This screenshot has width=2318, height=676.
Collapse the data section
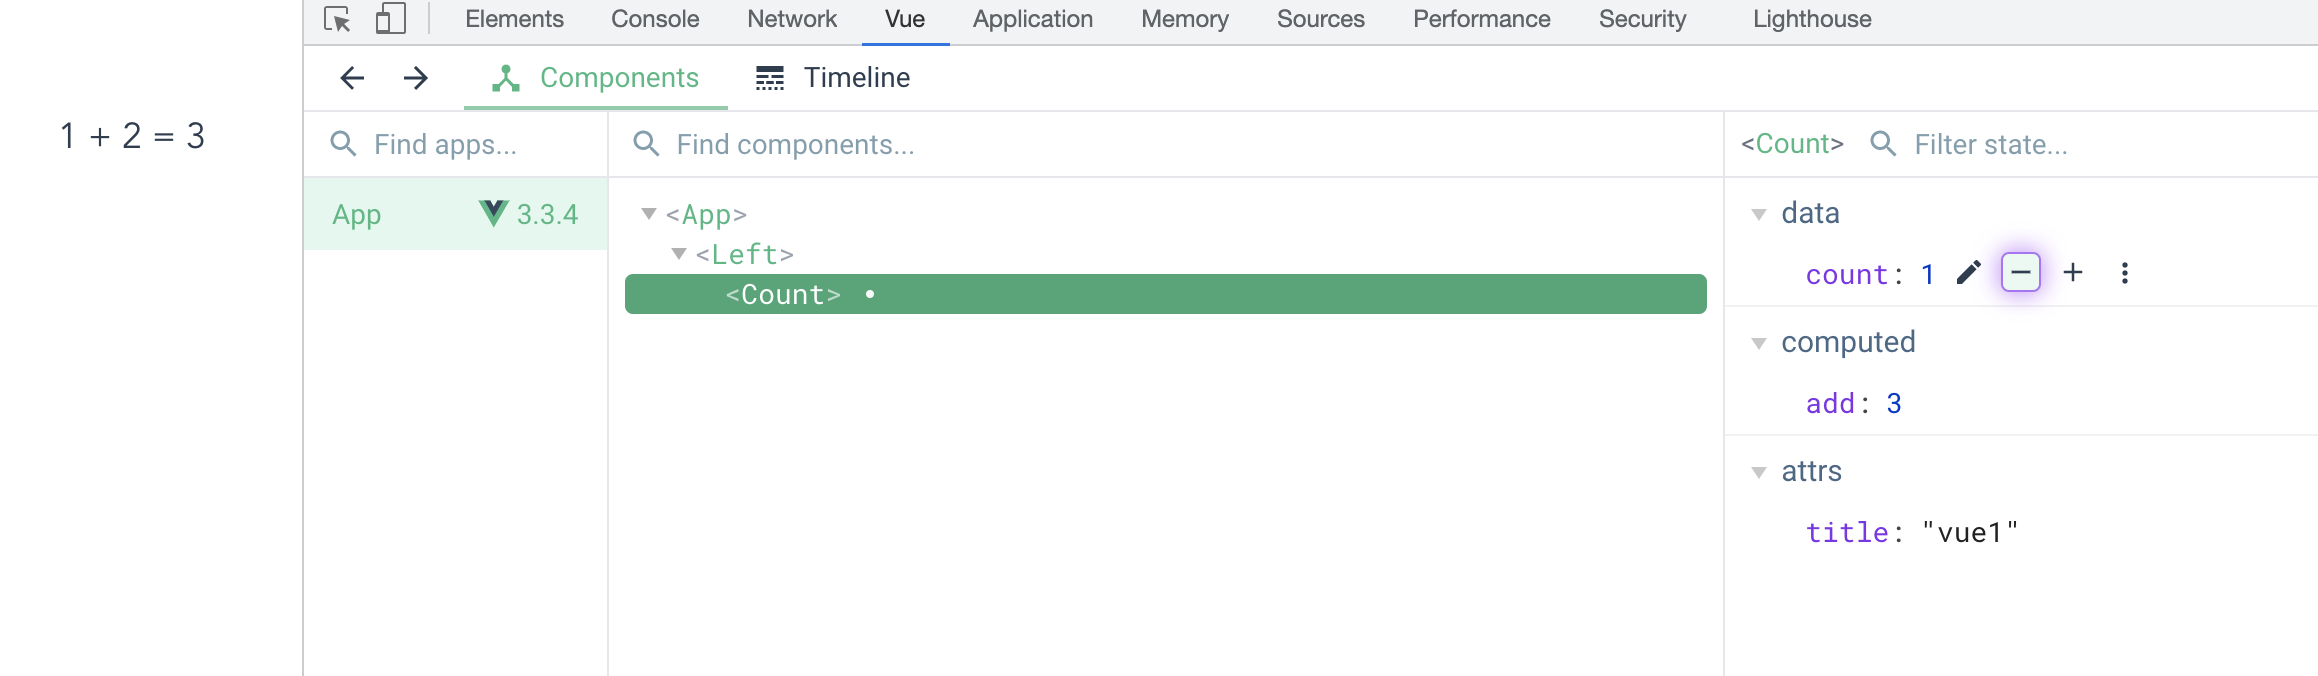[1759, 214]
